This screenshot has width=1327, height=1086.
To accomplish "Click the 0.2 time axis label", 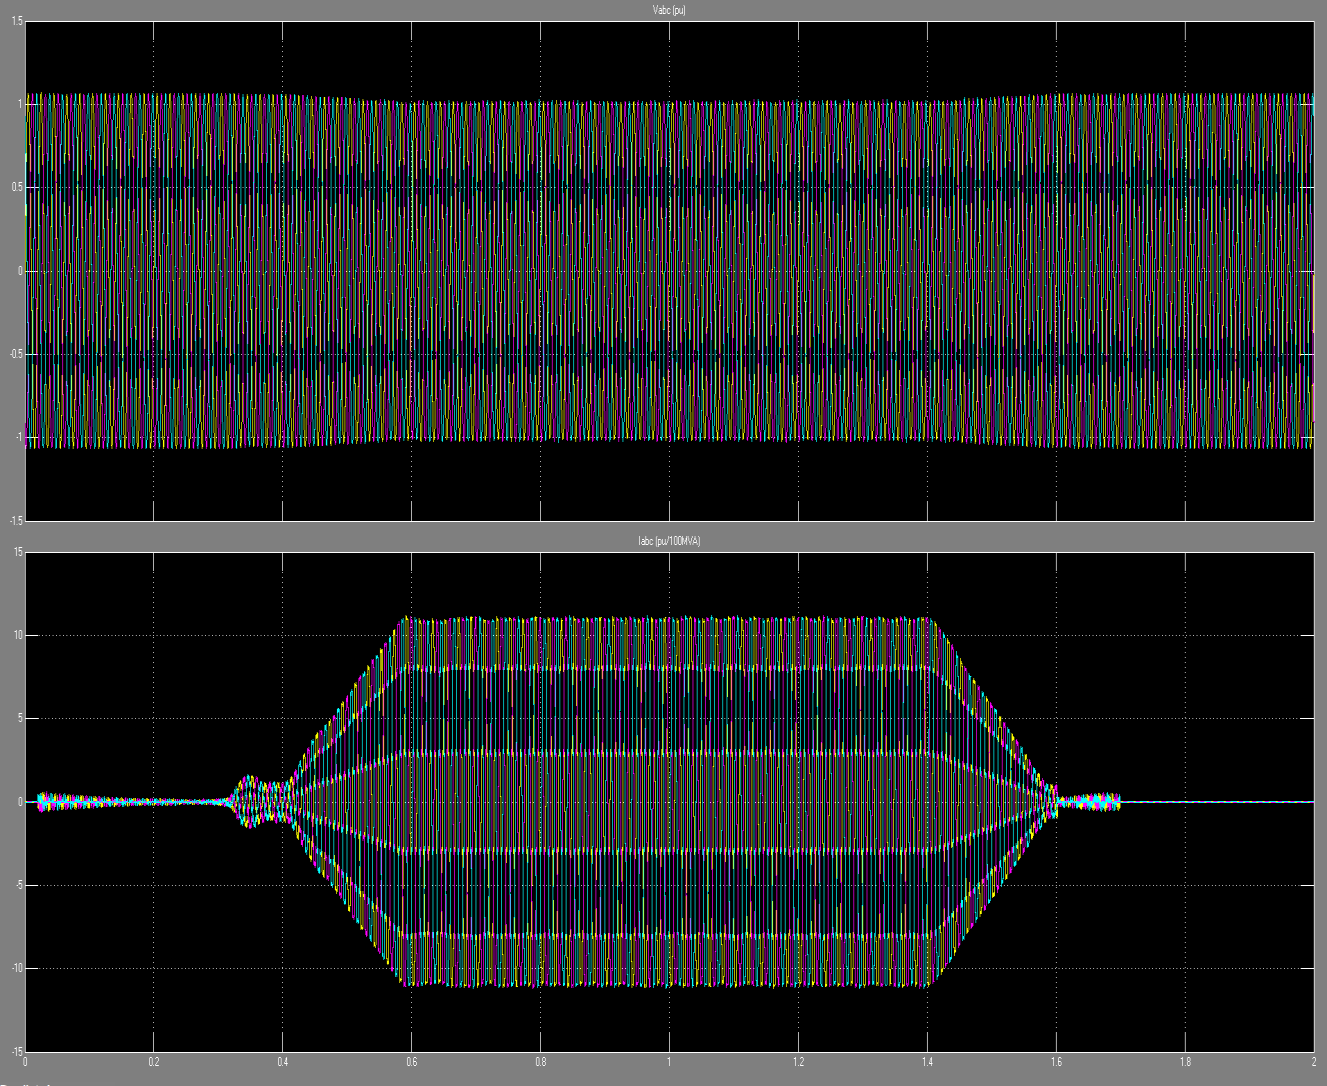I will (154, 1062).
